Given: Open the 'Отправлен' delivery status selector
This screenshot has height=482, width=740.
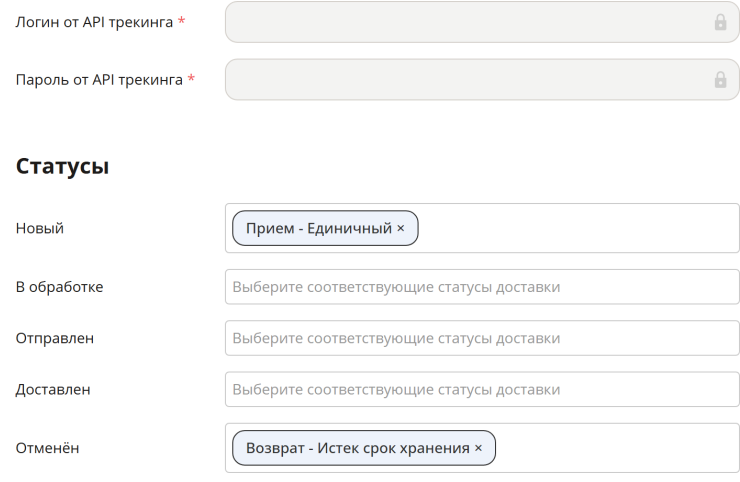Looking at the screenshot, I should click(482, 338).
